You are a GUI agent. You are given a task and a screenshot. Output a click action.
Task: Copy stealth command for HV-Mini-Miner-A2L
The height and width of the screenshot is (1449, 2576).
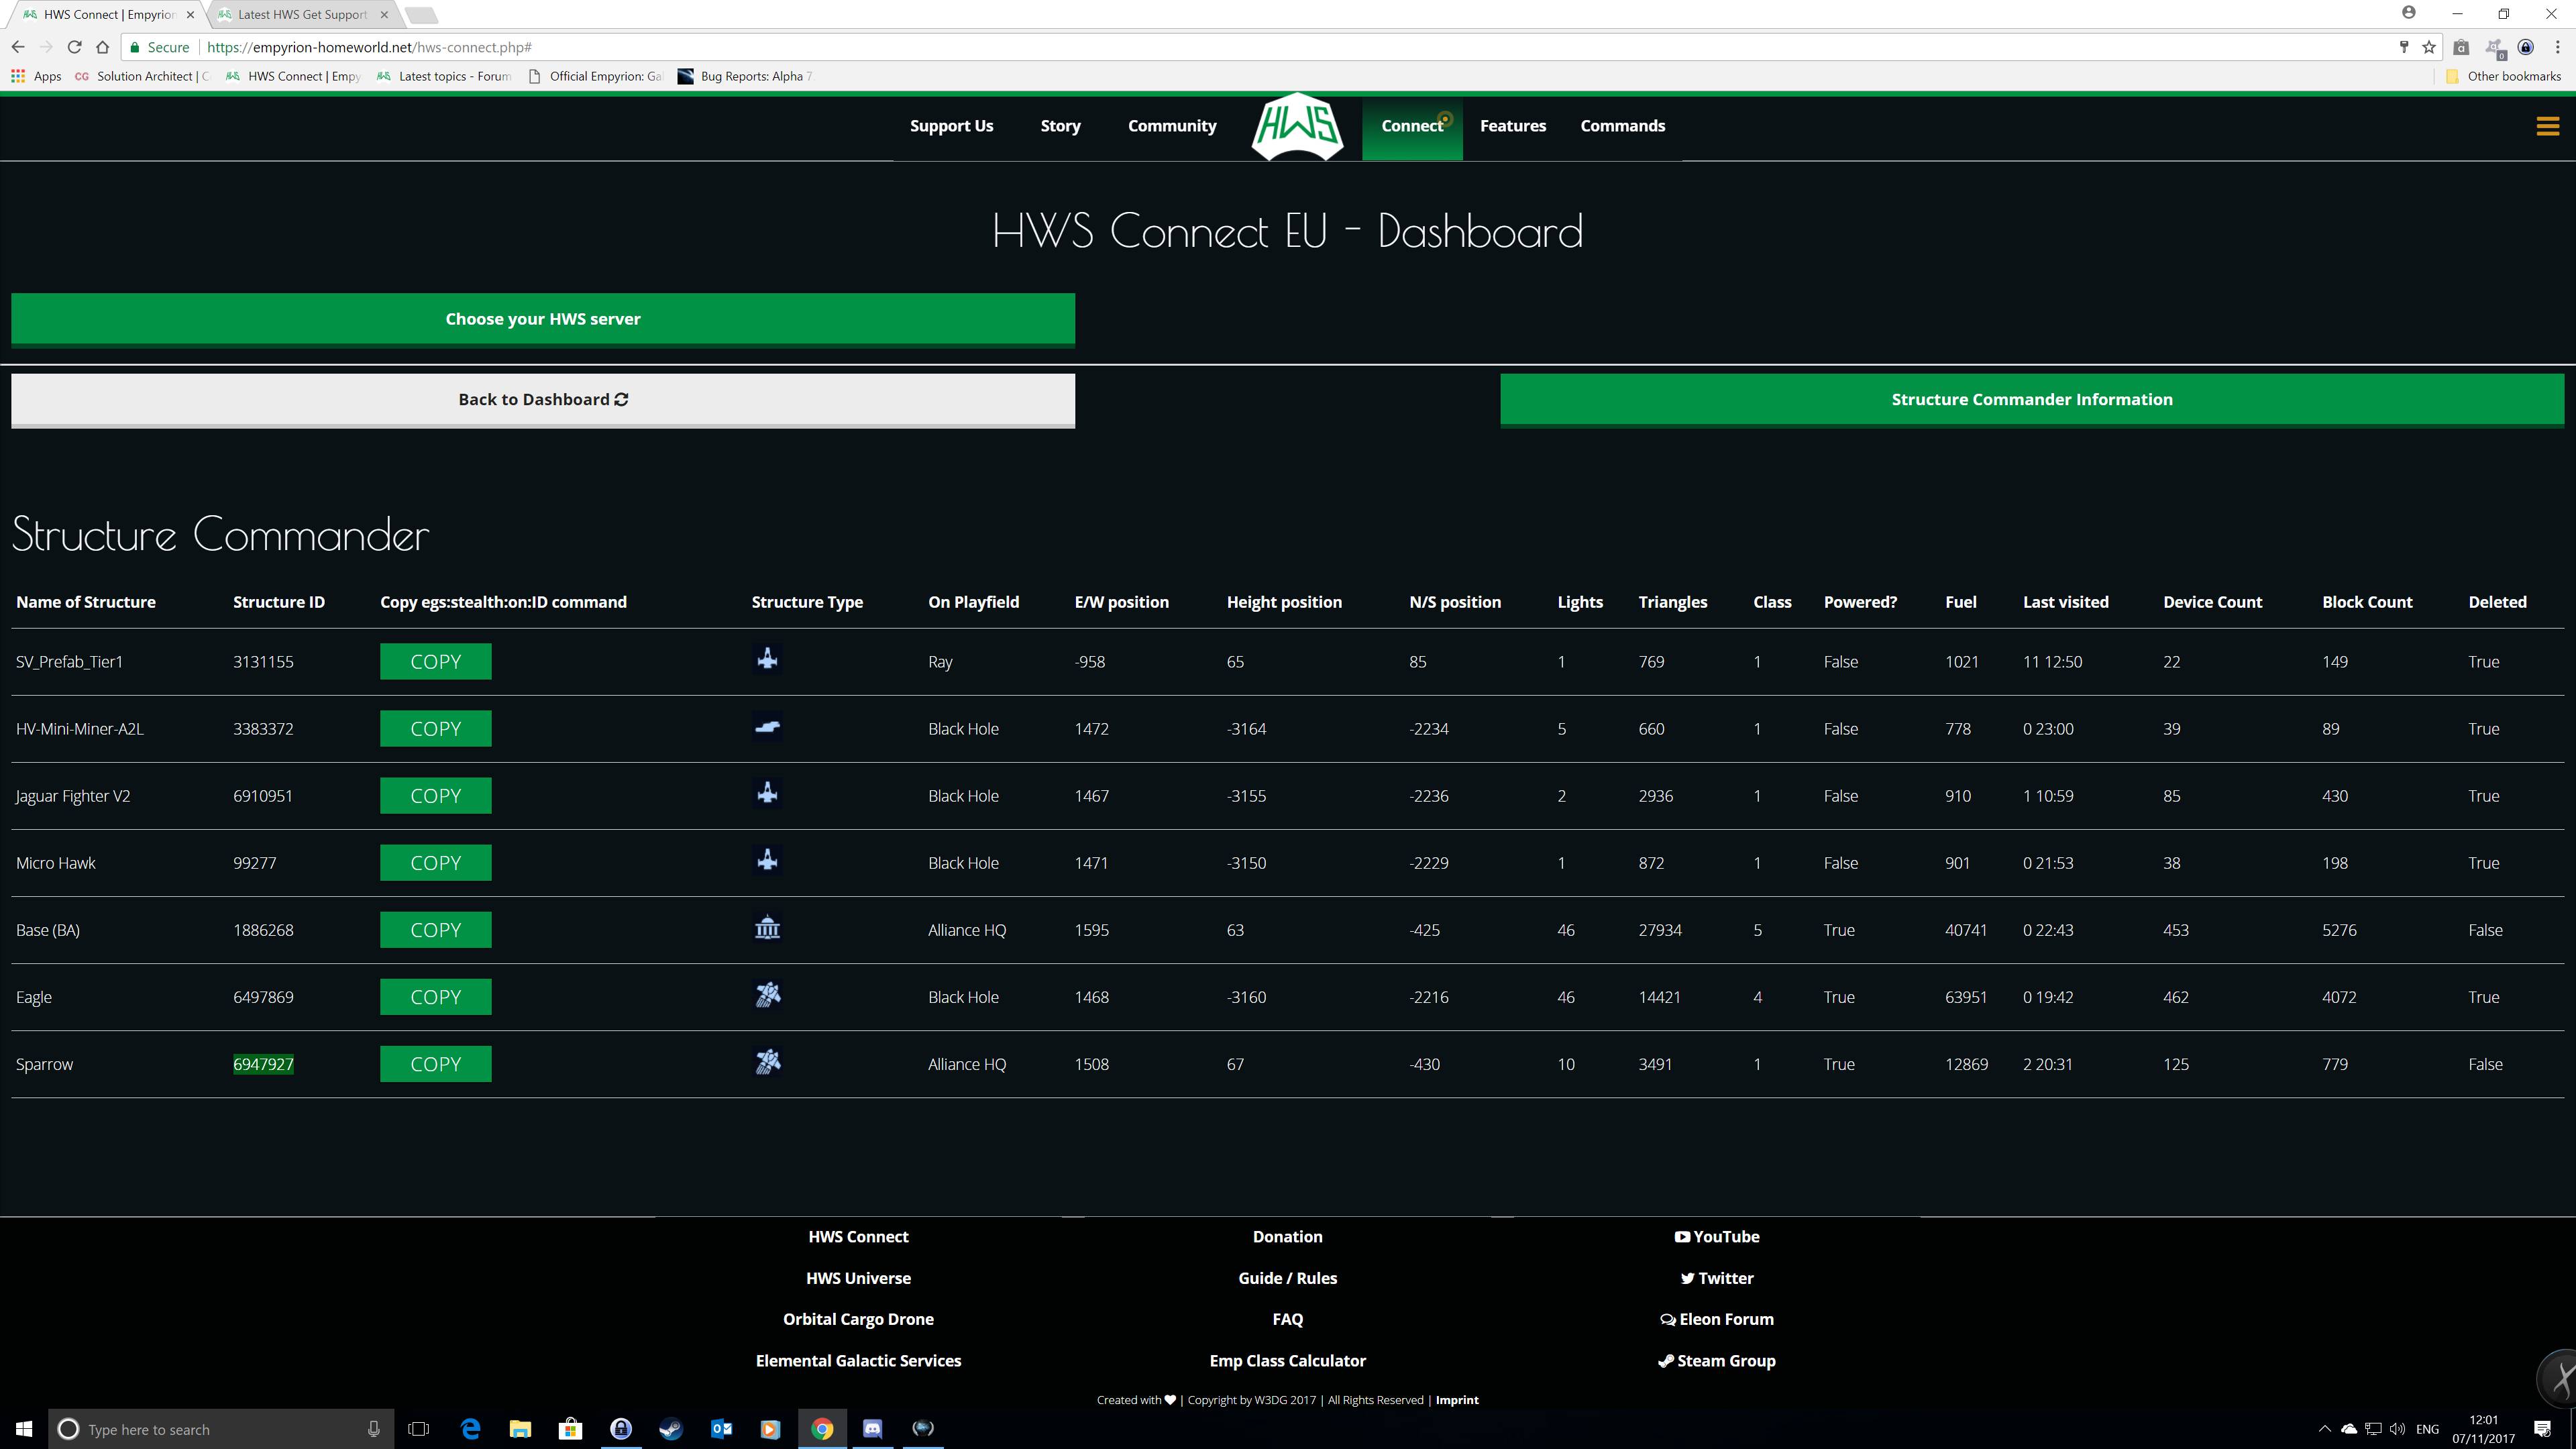(435, 728)
